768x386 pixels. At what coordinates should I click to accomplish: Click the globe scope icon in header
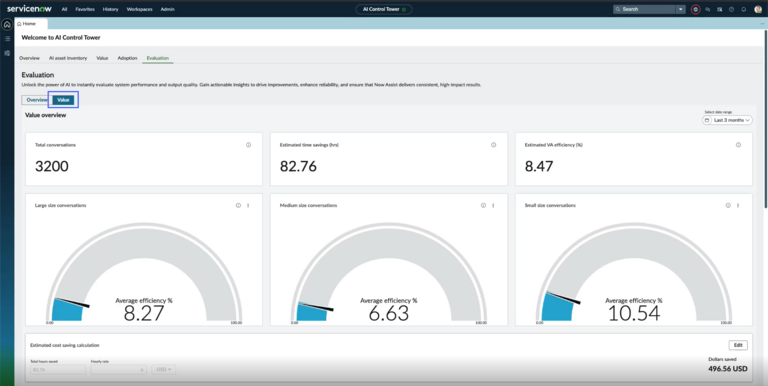(x=696, y=9)
